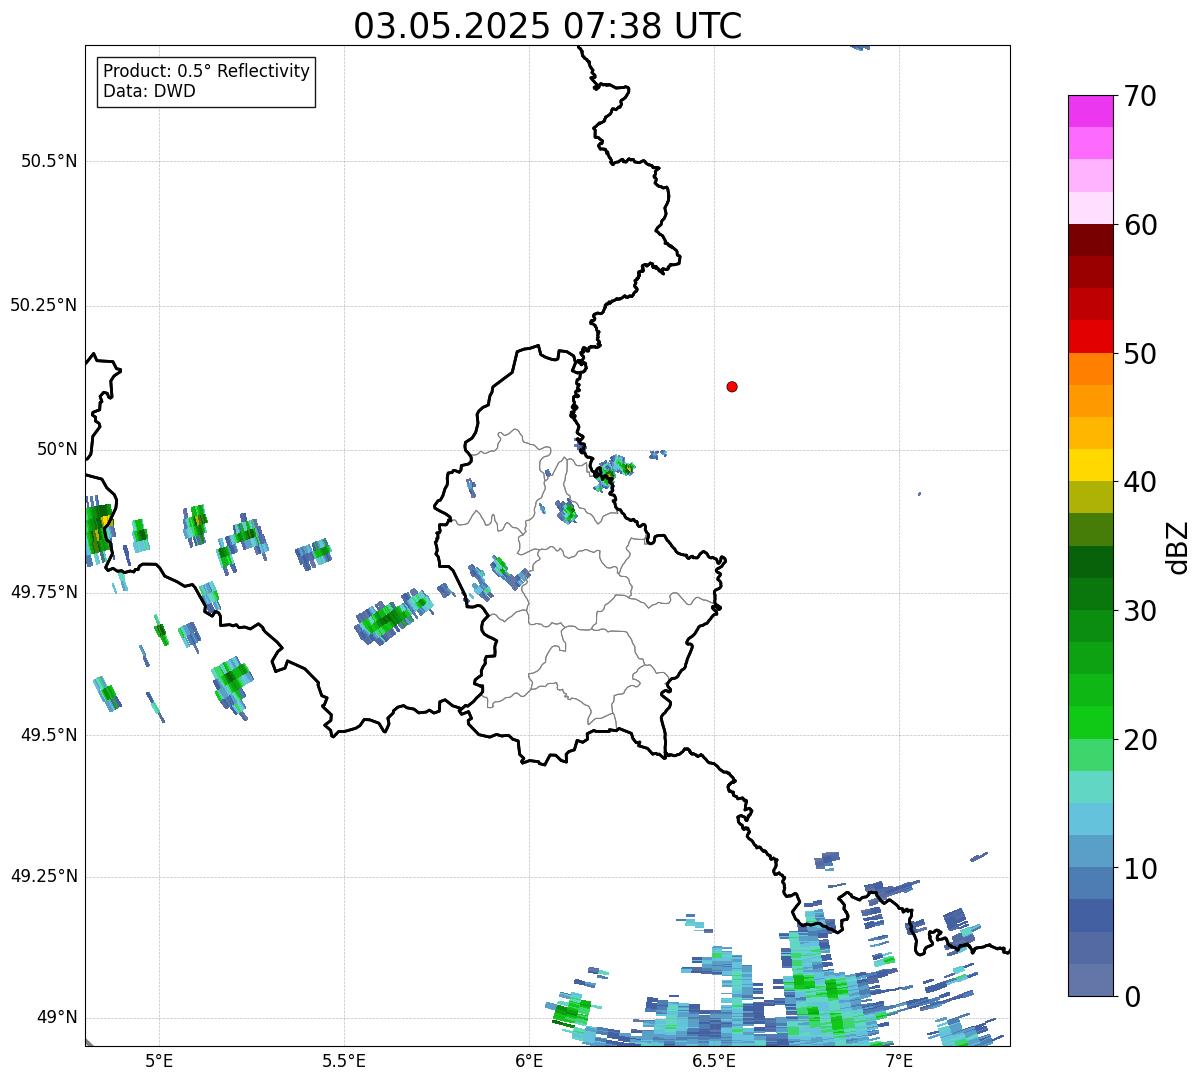Pick the bright yellow segment just above 40

point(1090,465)
